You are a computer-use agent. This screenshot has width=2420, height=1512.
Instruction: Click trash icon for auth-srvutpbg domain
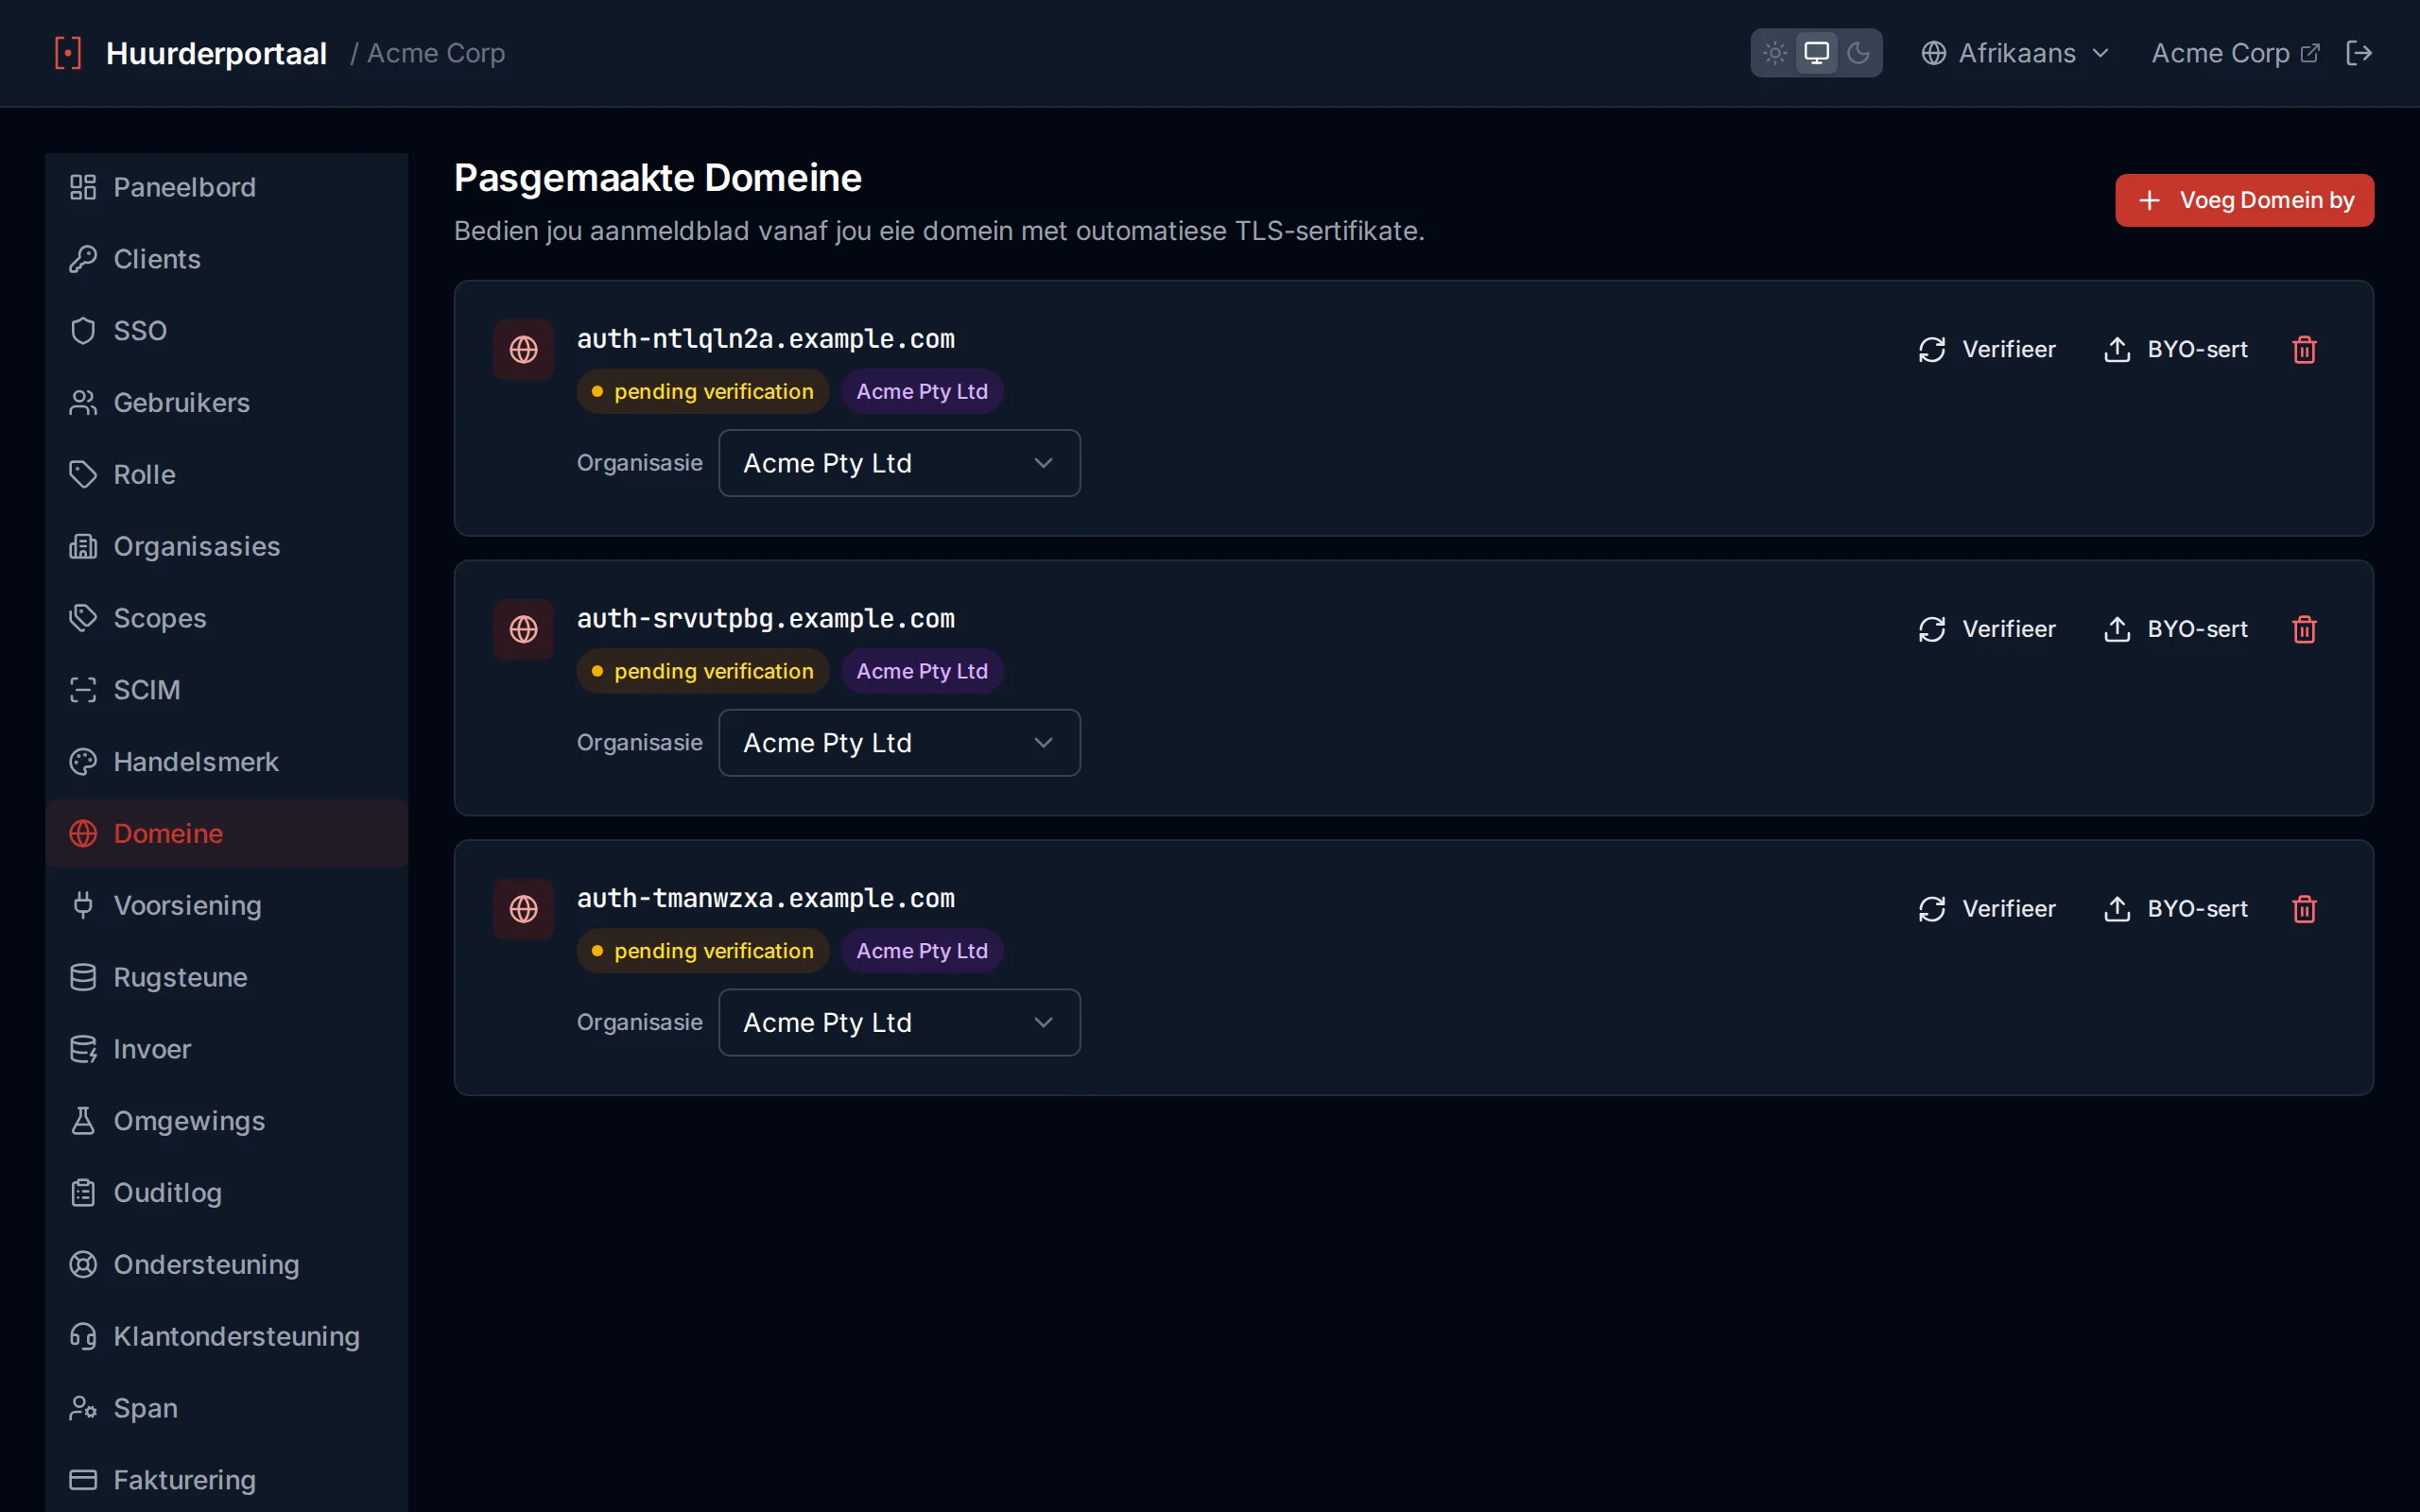tap(2304, 629)
